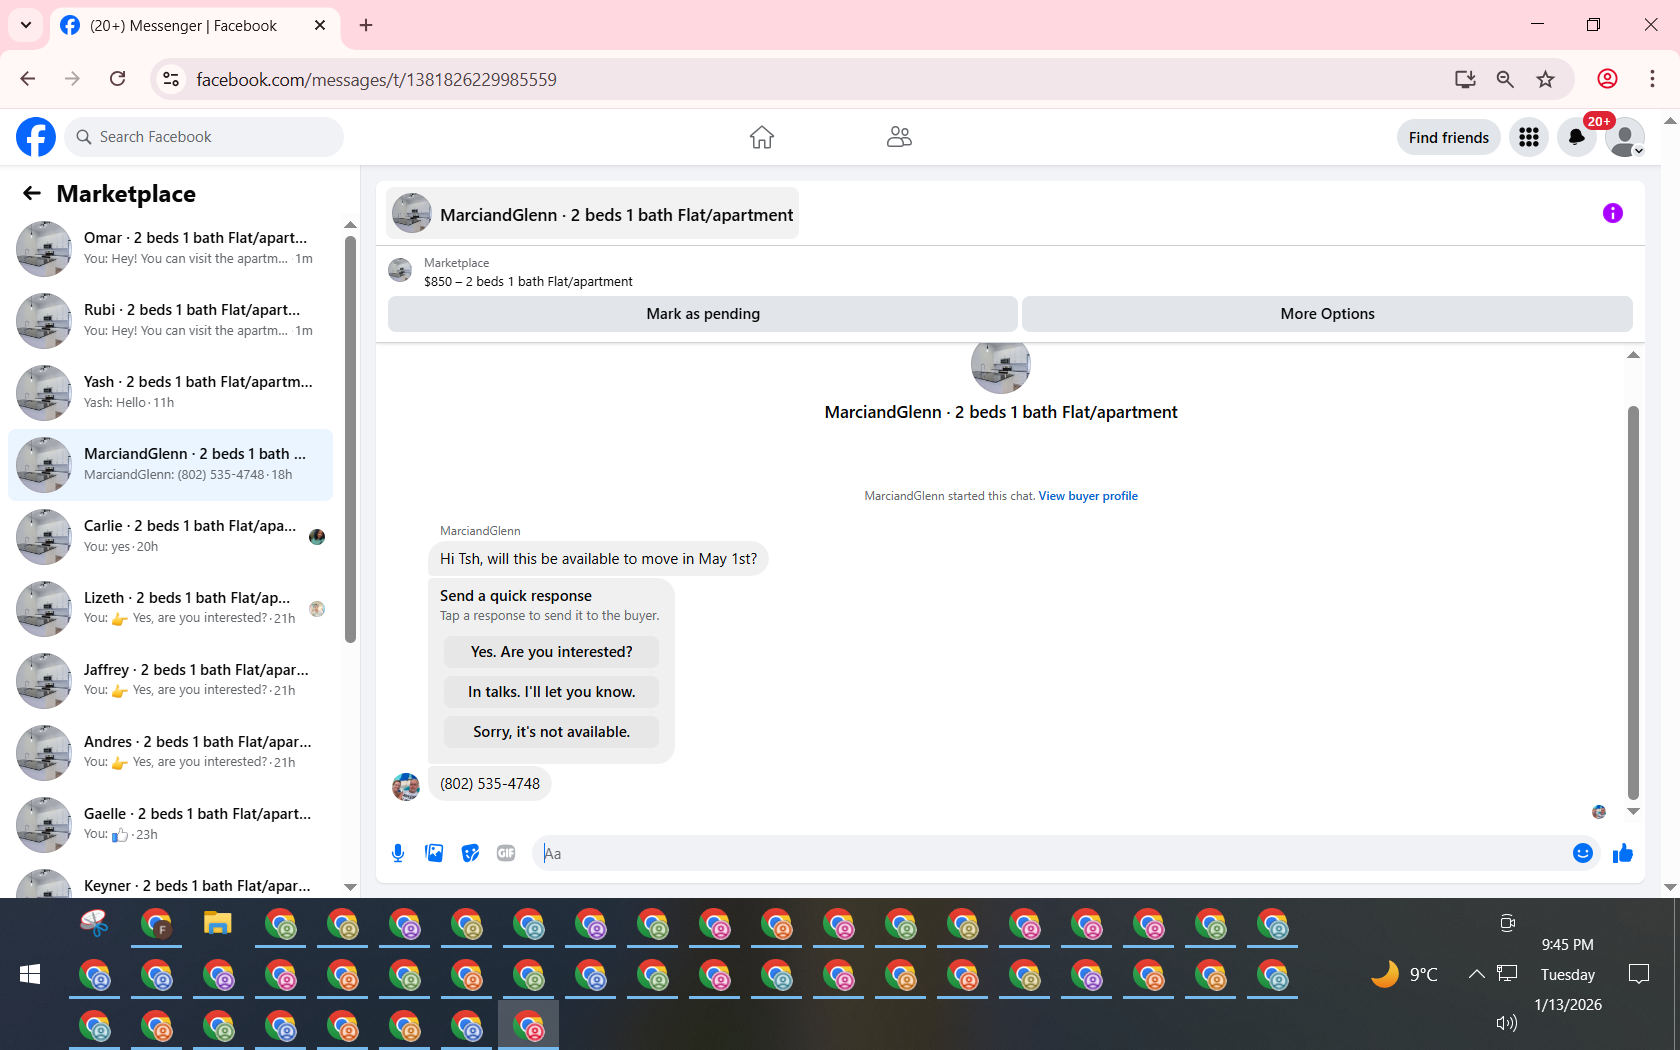Open the tab search dropdown arrow
This screenshot has width=1680, height=1050.
tap(26, 25)
